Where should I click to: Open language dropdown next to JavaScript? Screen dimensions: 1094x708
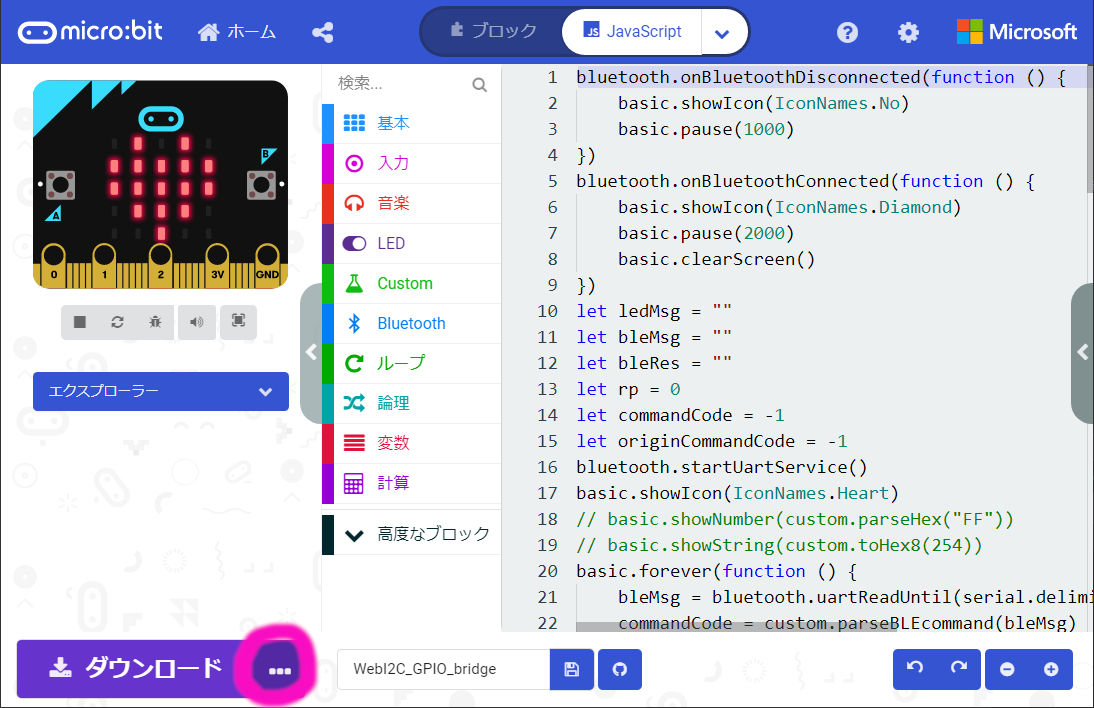coord(723,33)
